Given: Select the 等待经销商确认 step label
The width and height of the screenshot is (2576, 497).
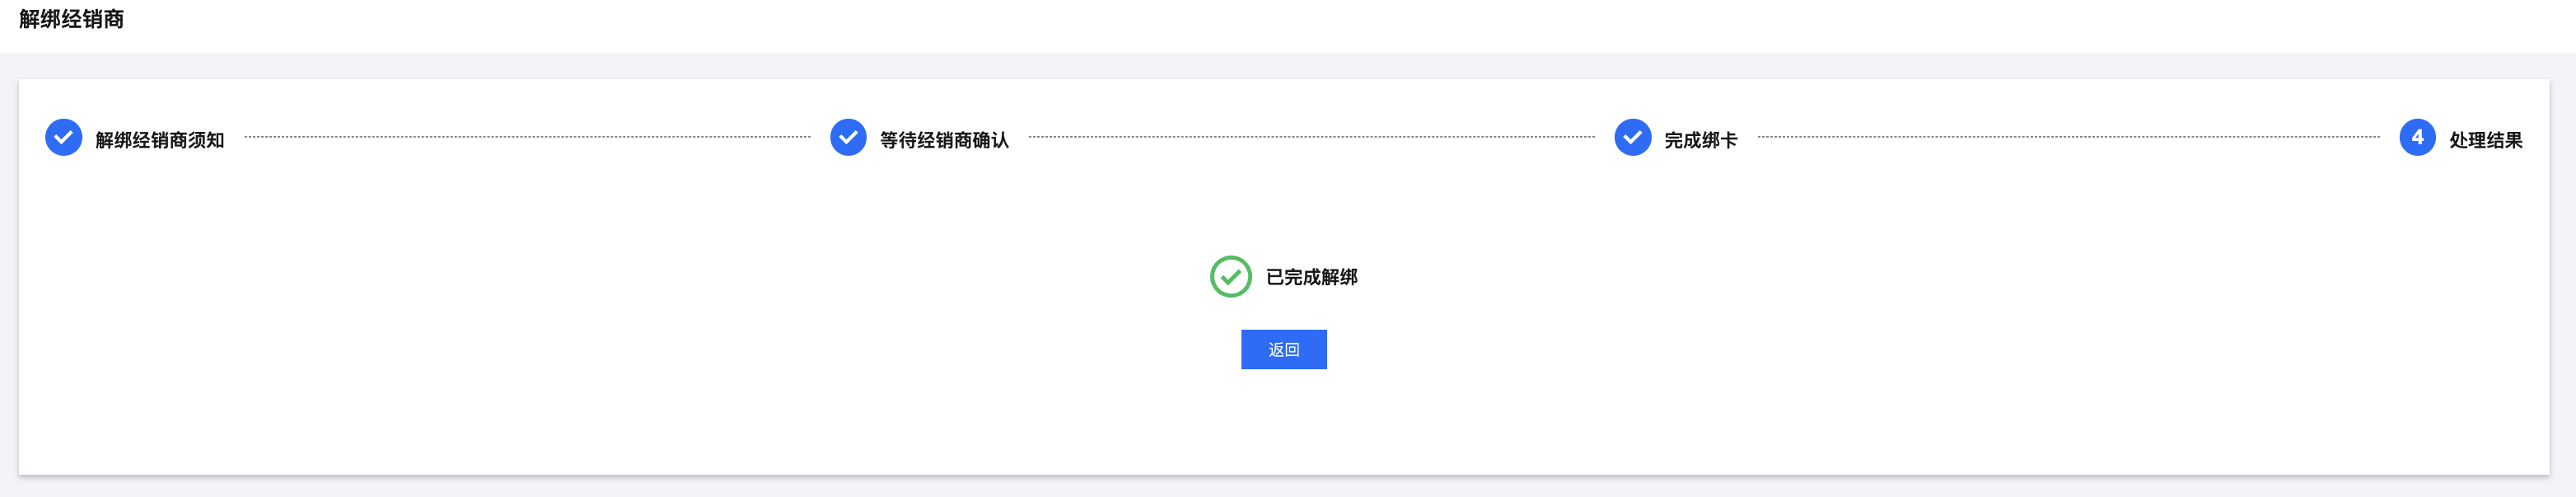Looking at the screenshot, I should click(x=944, y=140).
